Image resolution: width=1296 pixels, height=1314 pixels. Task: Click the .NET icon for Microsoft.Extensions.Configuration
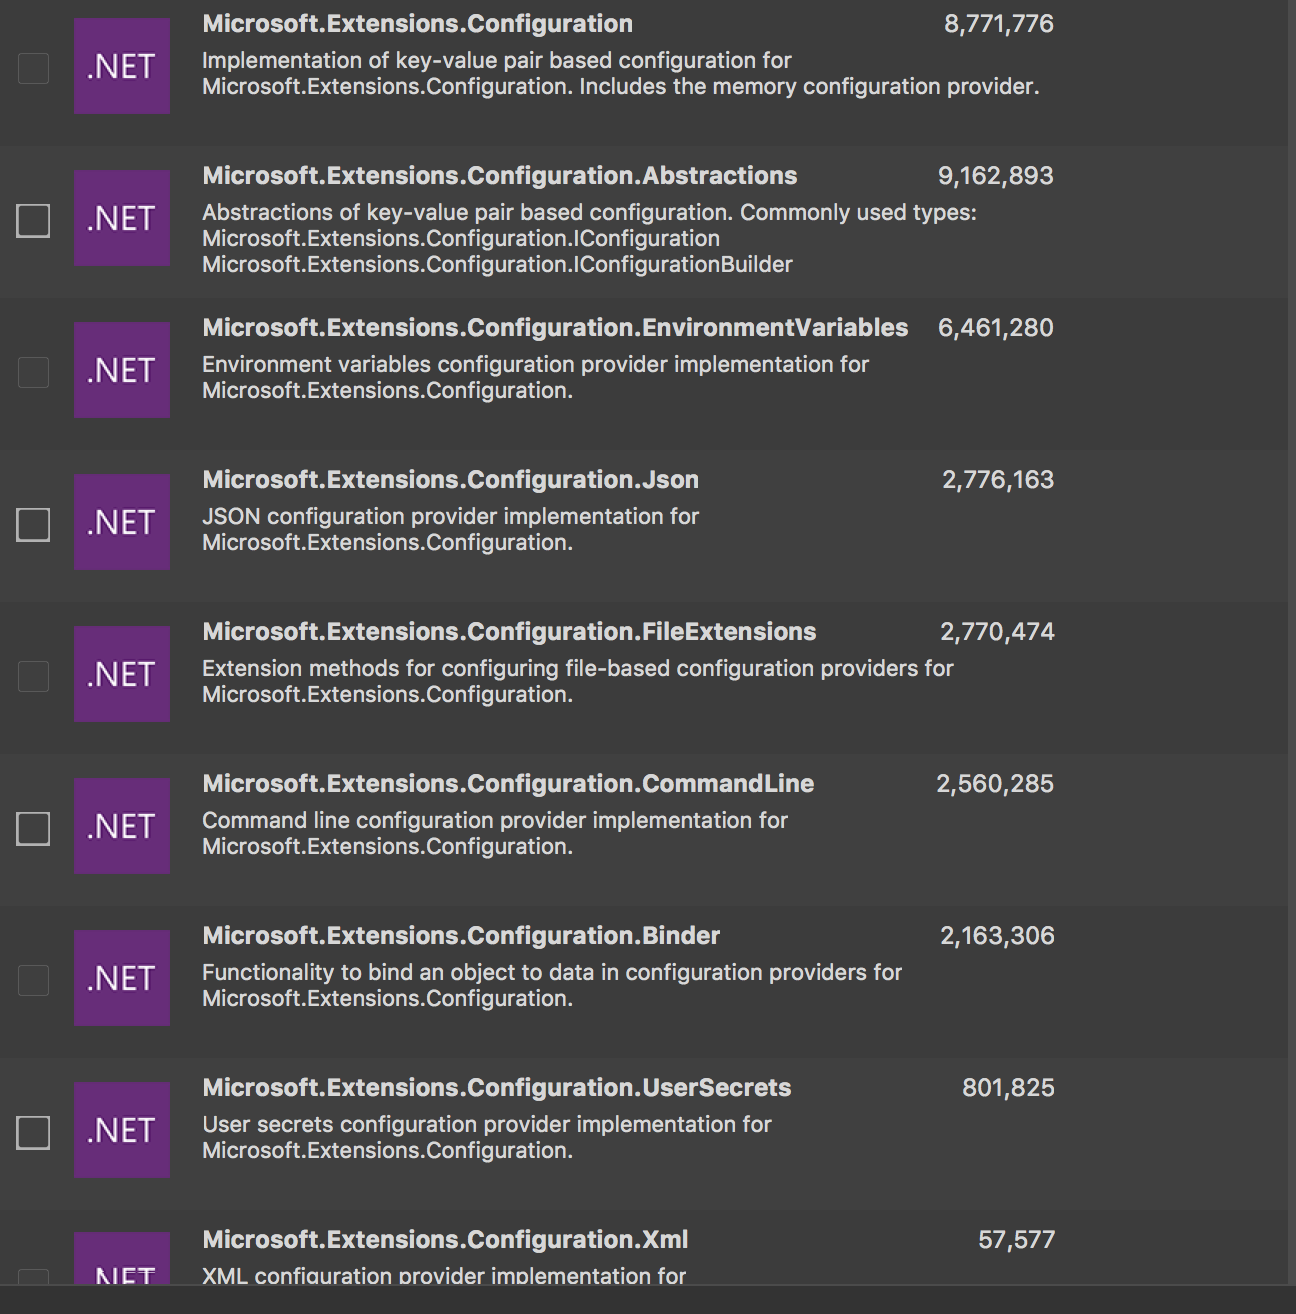tap(122, 66)
